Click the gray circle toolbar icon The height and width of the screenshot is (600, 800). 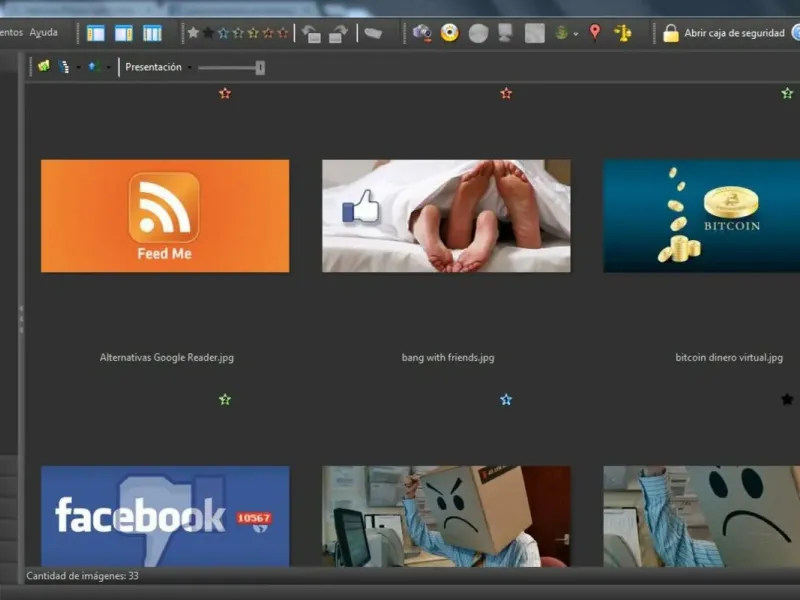click(478, 34)
